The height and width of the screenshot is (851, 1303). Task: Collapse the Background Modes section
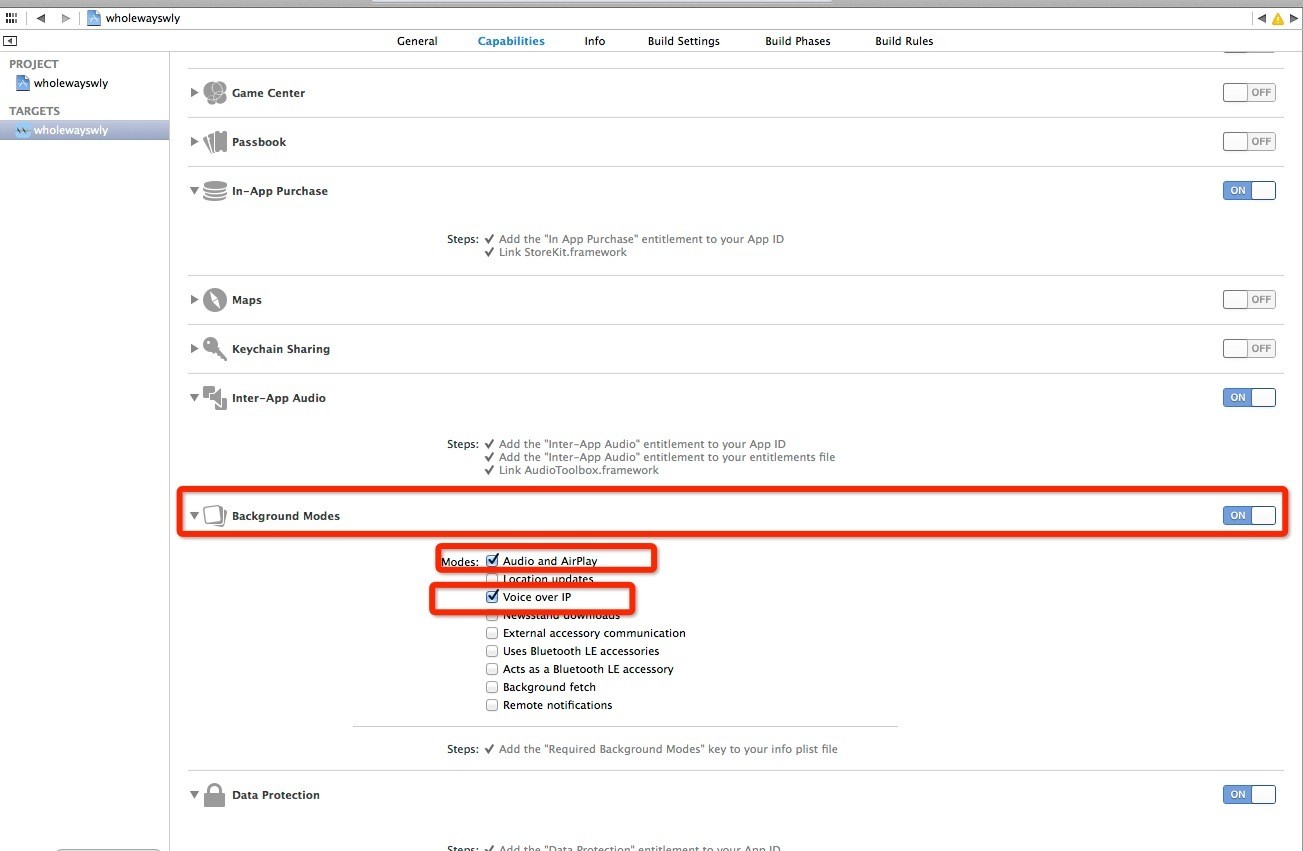click(194, 516)
